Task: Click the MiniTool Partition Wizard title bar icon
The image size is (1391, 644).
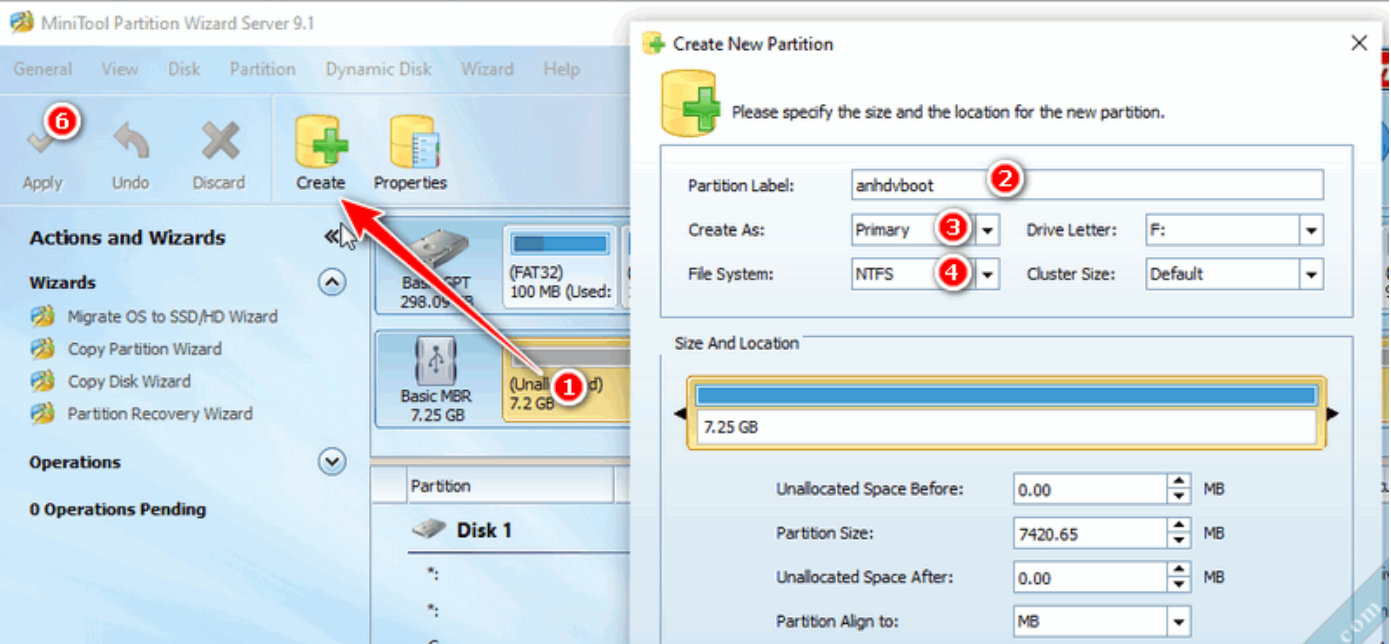Action: pyautogui.click(x=21, y=22)
